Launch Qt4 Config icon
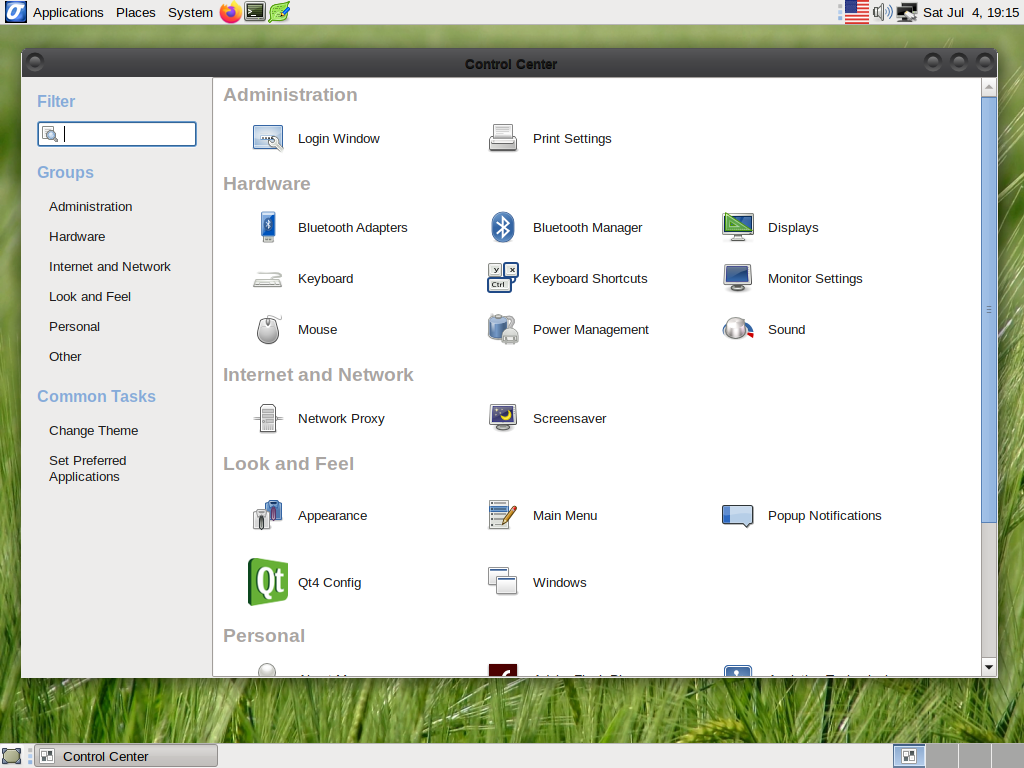This screenshot has width=1024, height=768. pos(268,582)
